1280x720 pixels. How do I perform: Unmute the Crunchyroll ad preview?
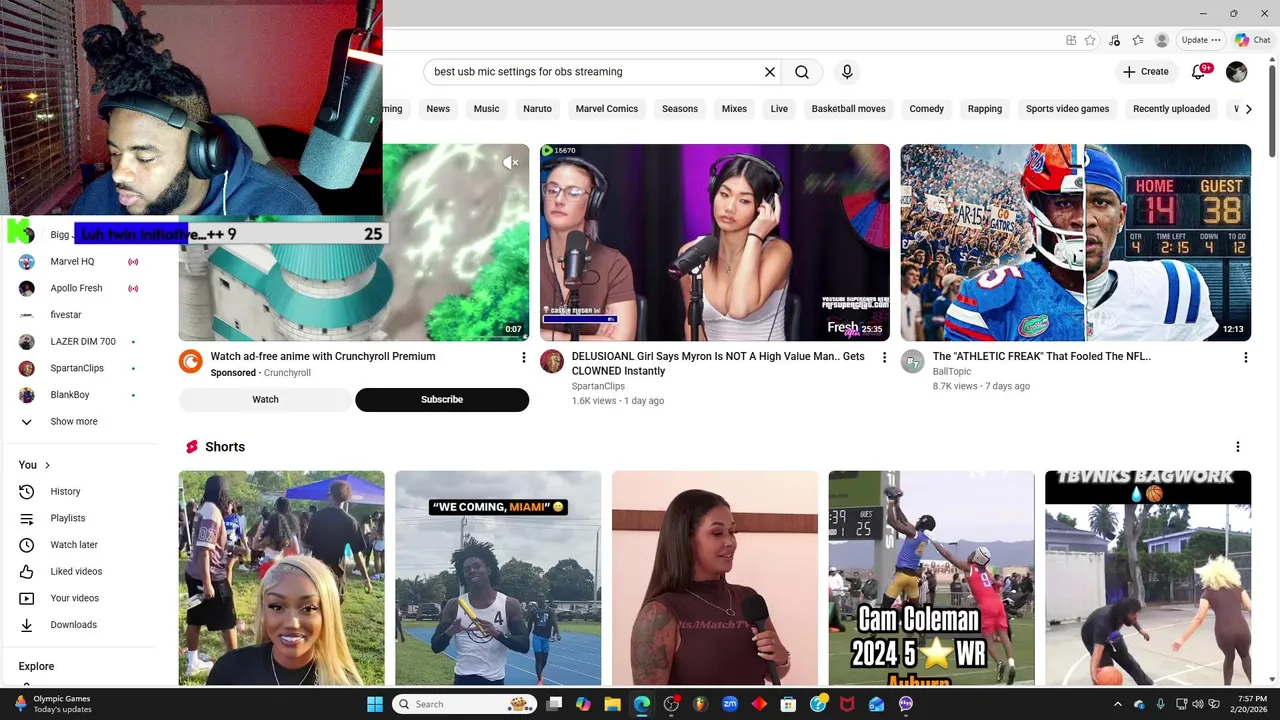click(511, 162)
